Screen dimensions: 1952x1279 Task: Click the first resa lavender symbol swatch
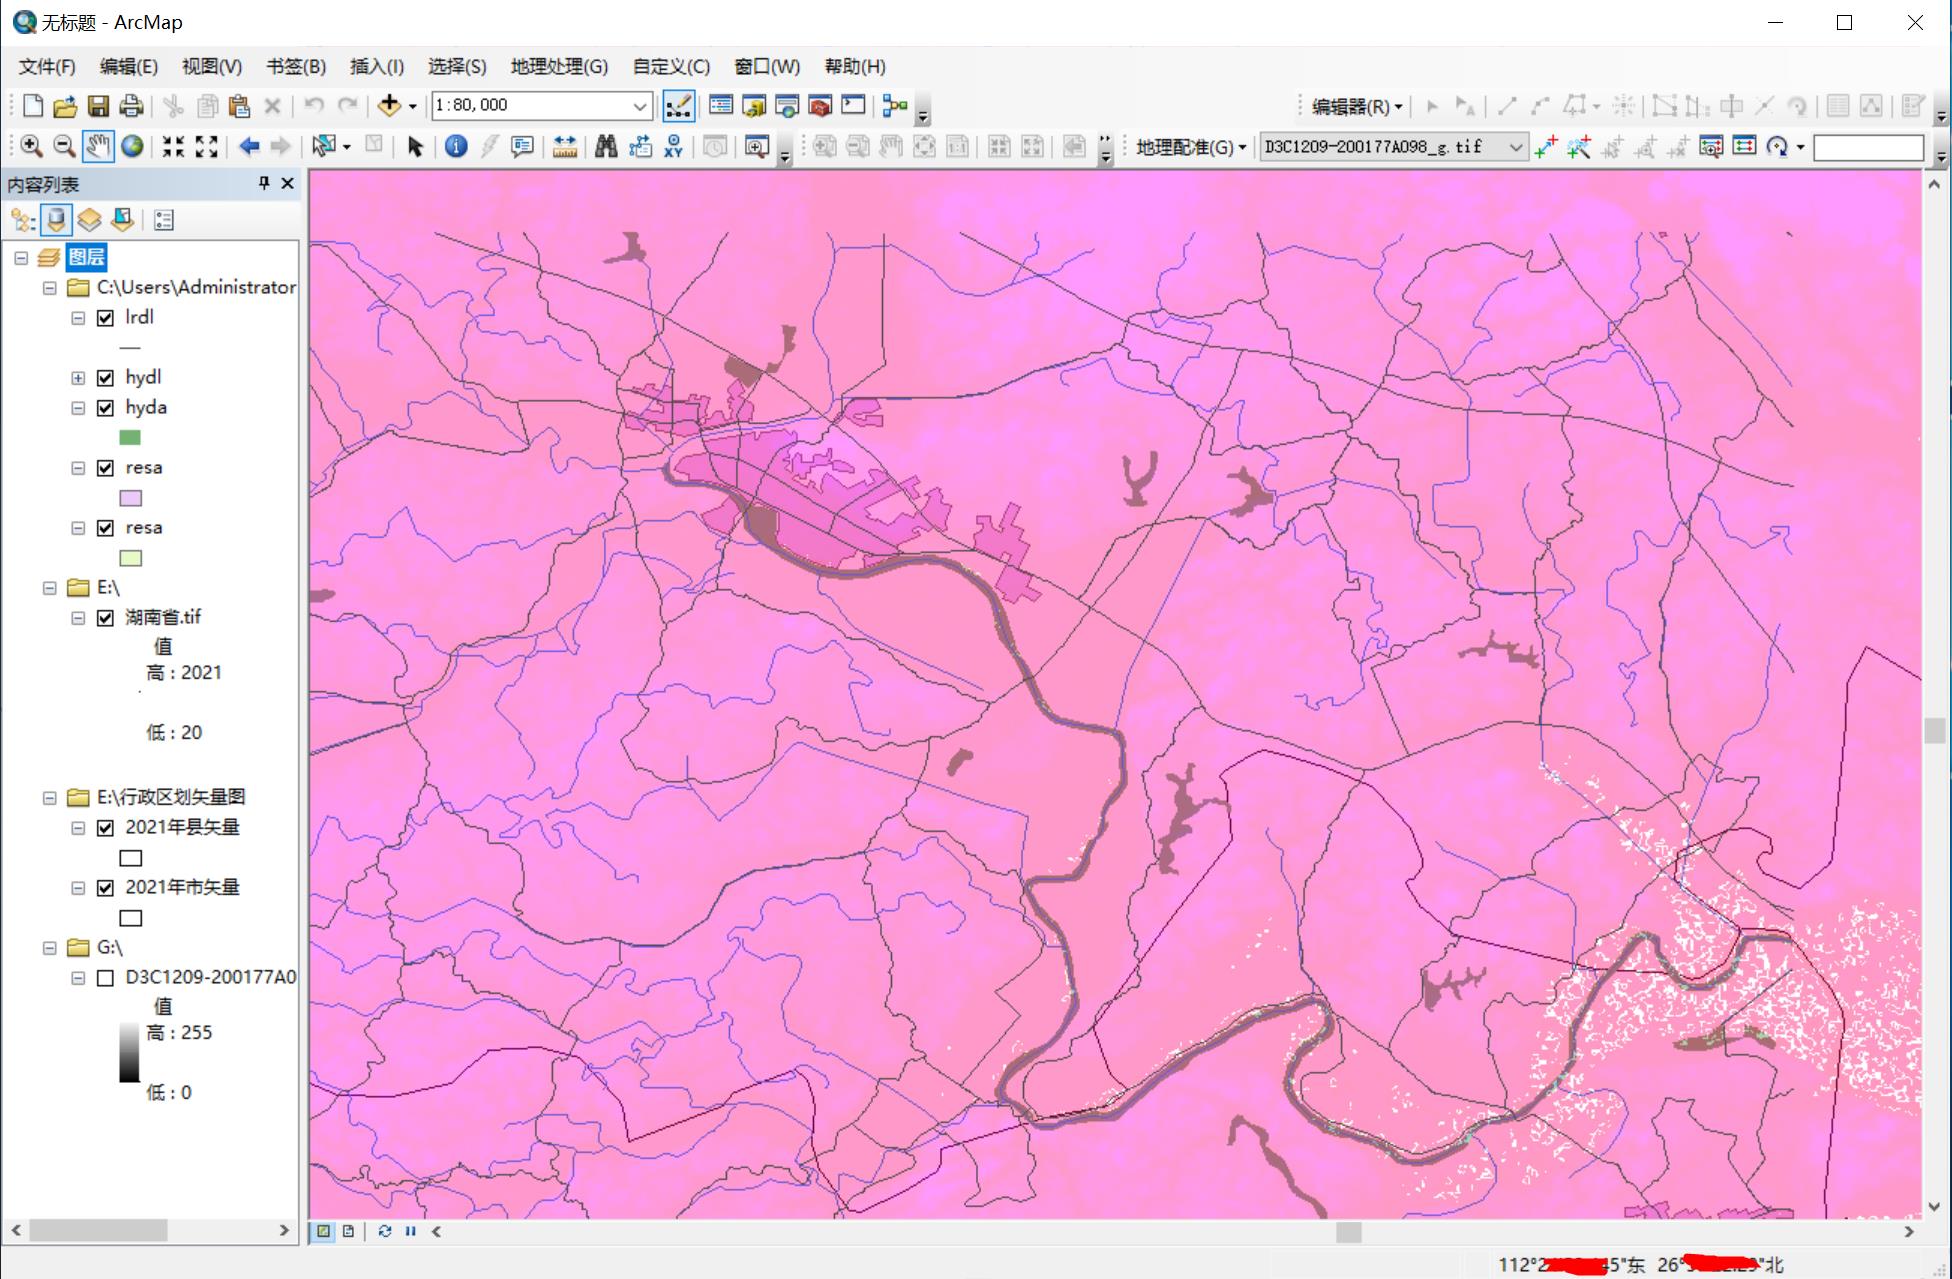pyautogui.click(x=130, y=498)
